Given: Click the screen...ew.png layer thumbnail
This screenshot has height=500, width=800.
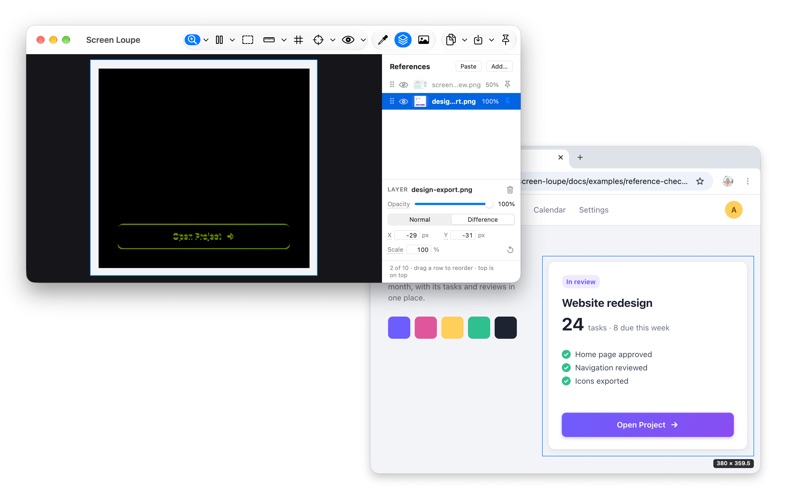Looking at the screenshot, I should pyautogui.click(x=420, y=85).
